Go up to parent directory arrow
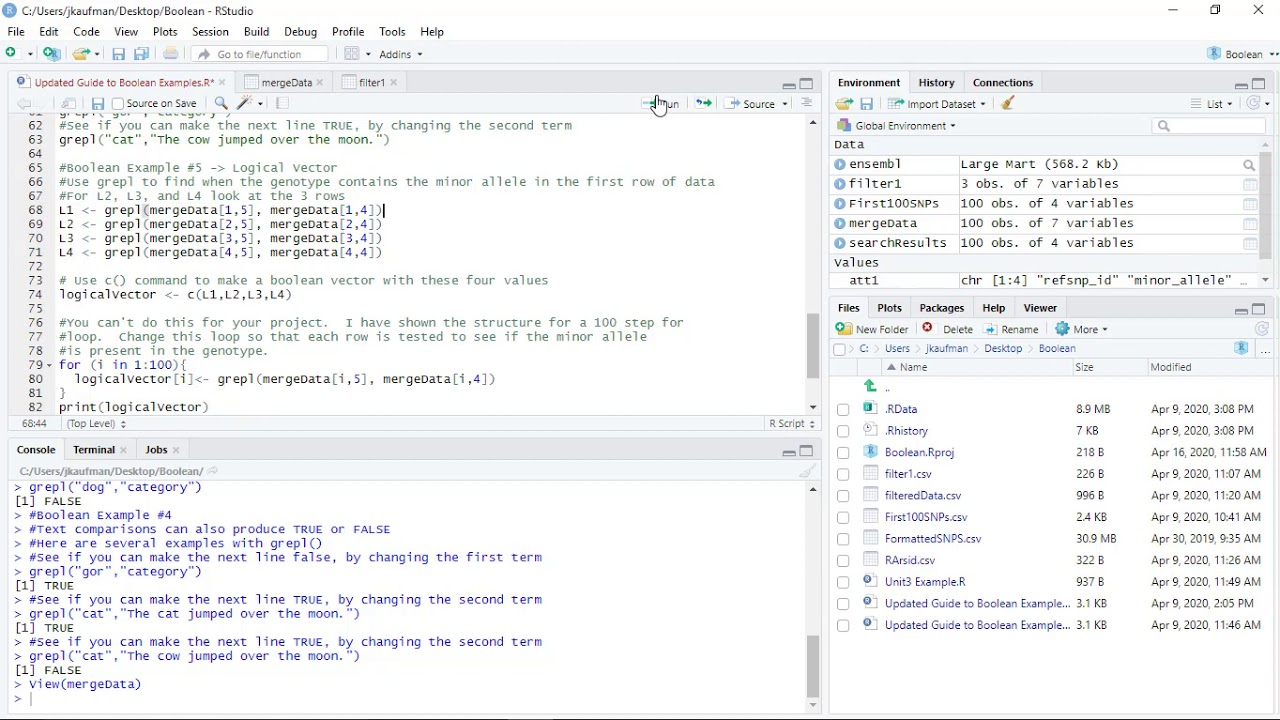 (x=871, y=387)
